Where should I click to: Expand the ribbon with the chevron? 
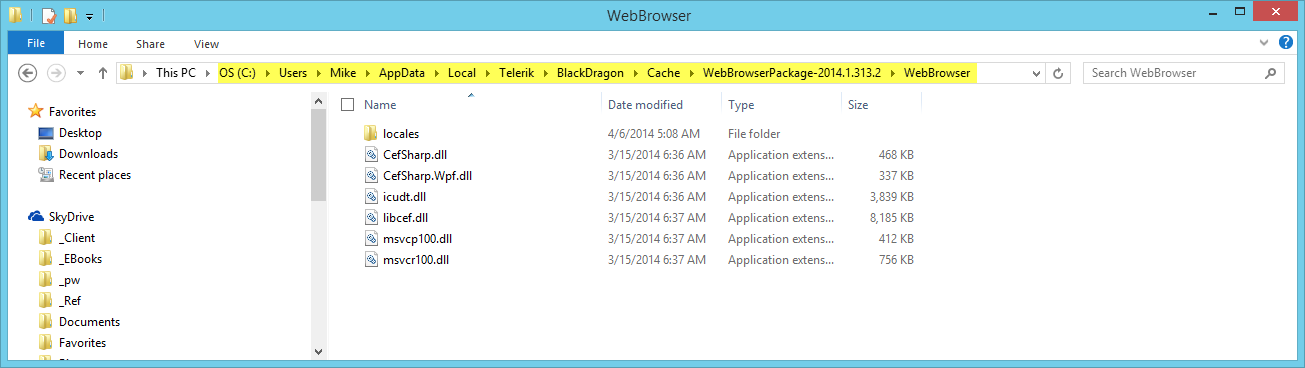pyautogui.click(x=1264, y=44)
